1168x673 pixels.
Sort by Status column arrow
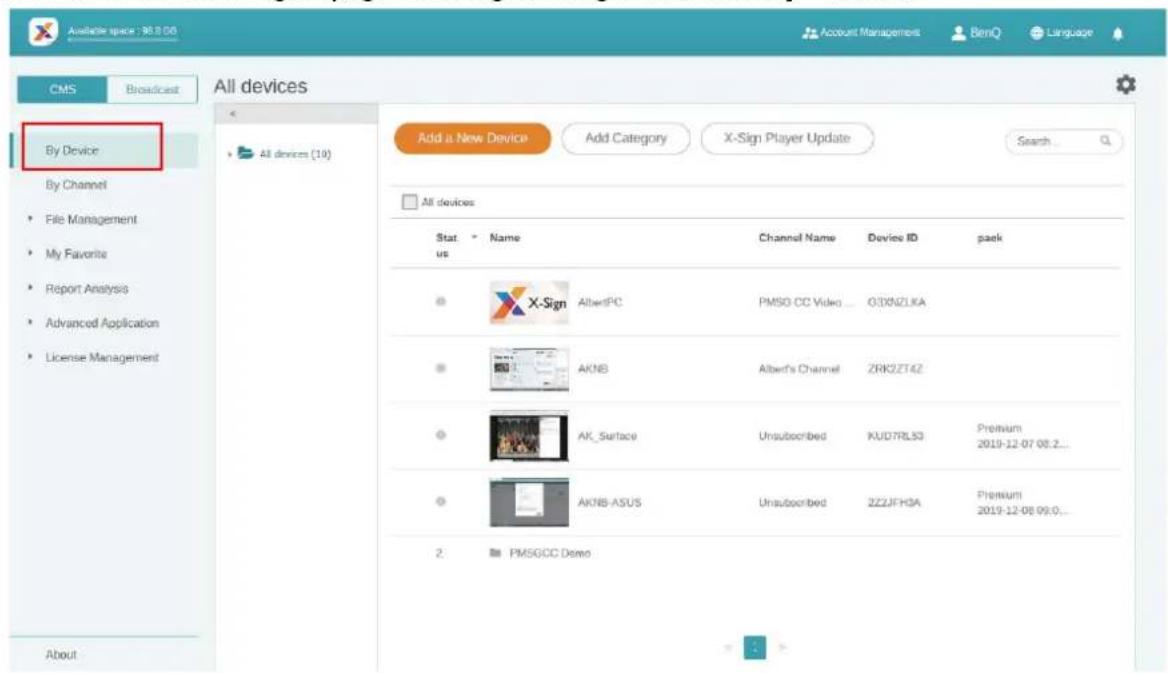474,237
